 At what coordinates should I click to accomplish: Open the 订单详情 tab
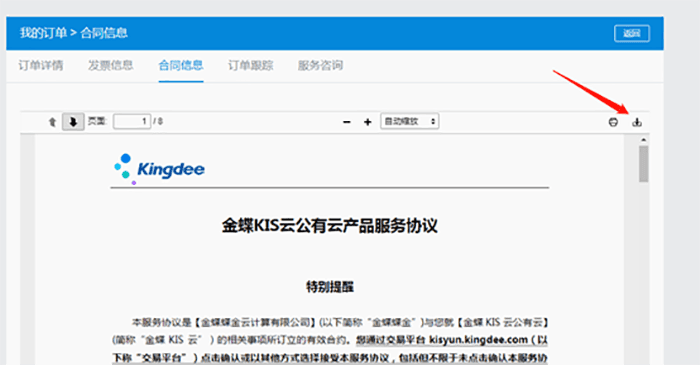41,66
